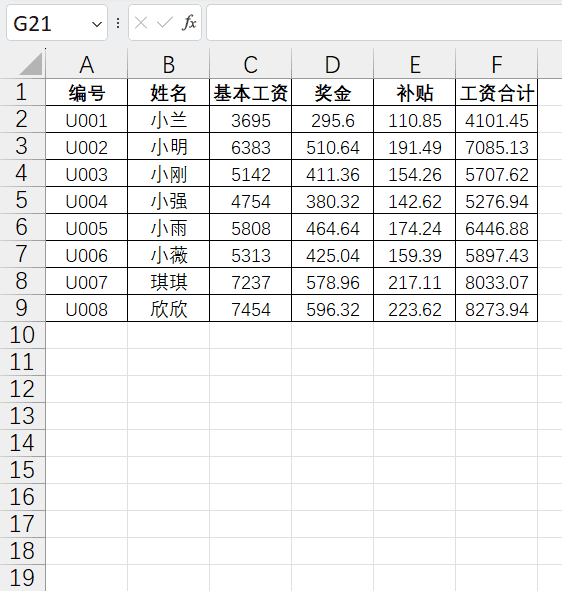
Task: Select row 1 header
Action: pyautogui.click(x=22, y=92)
